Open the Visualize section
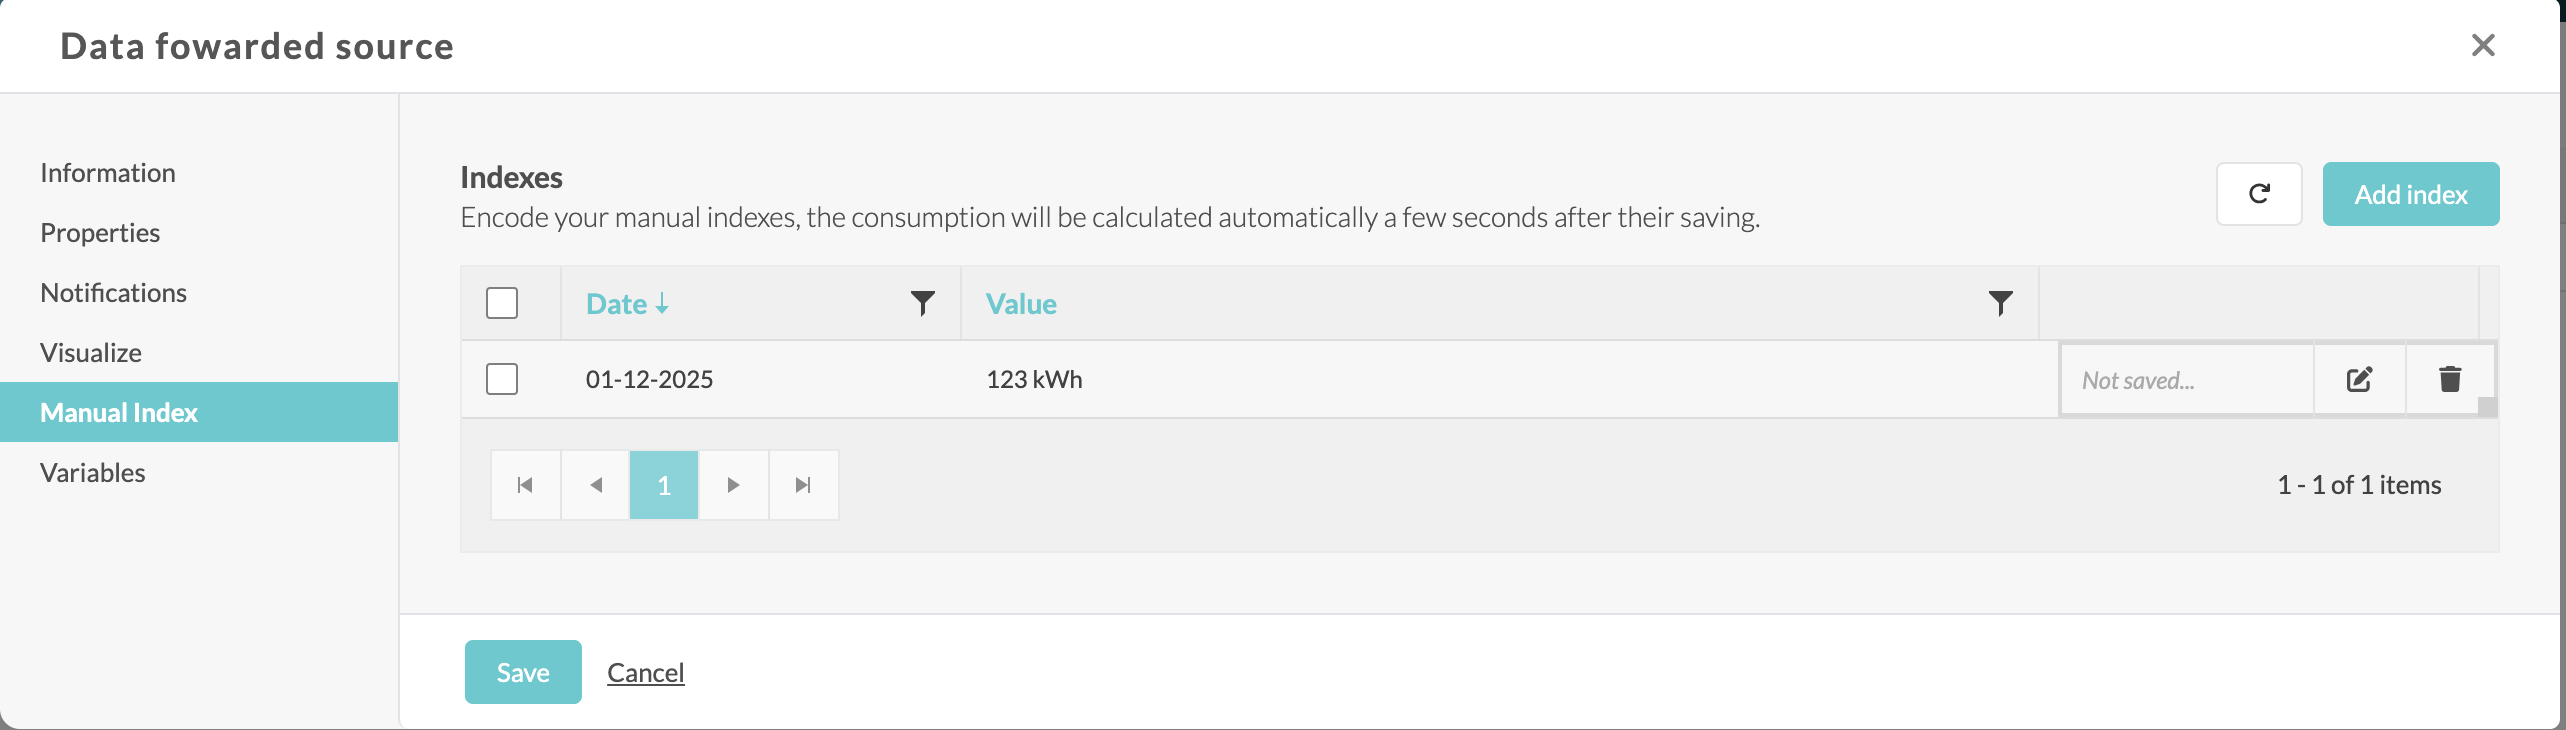Viewport: 2566px width, 730px height. coord(91,353)
